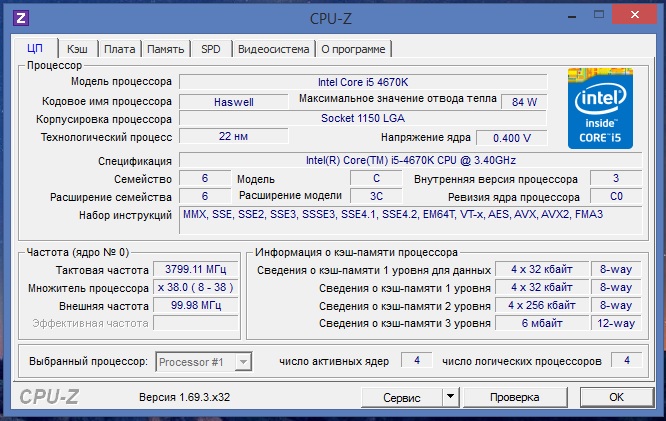Maximize the CPU-Z window
The width and height of the screenshot is (666, 421).
click(x=599, y=15)
